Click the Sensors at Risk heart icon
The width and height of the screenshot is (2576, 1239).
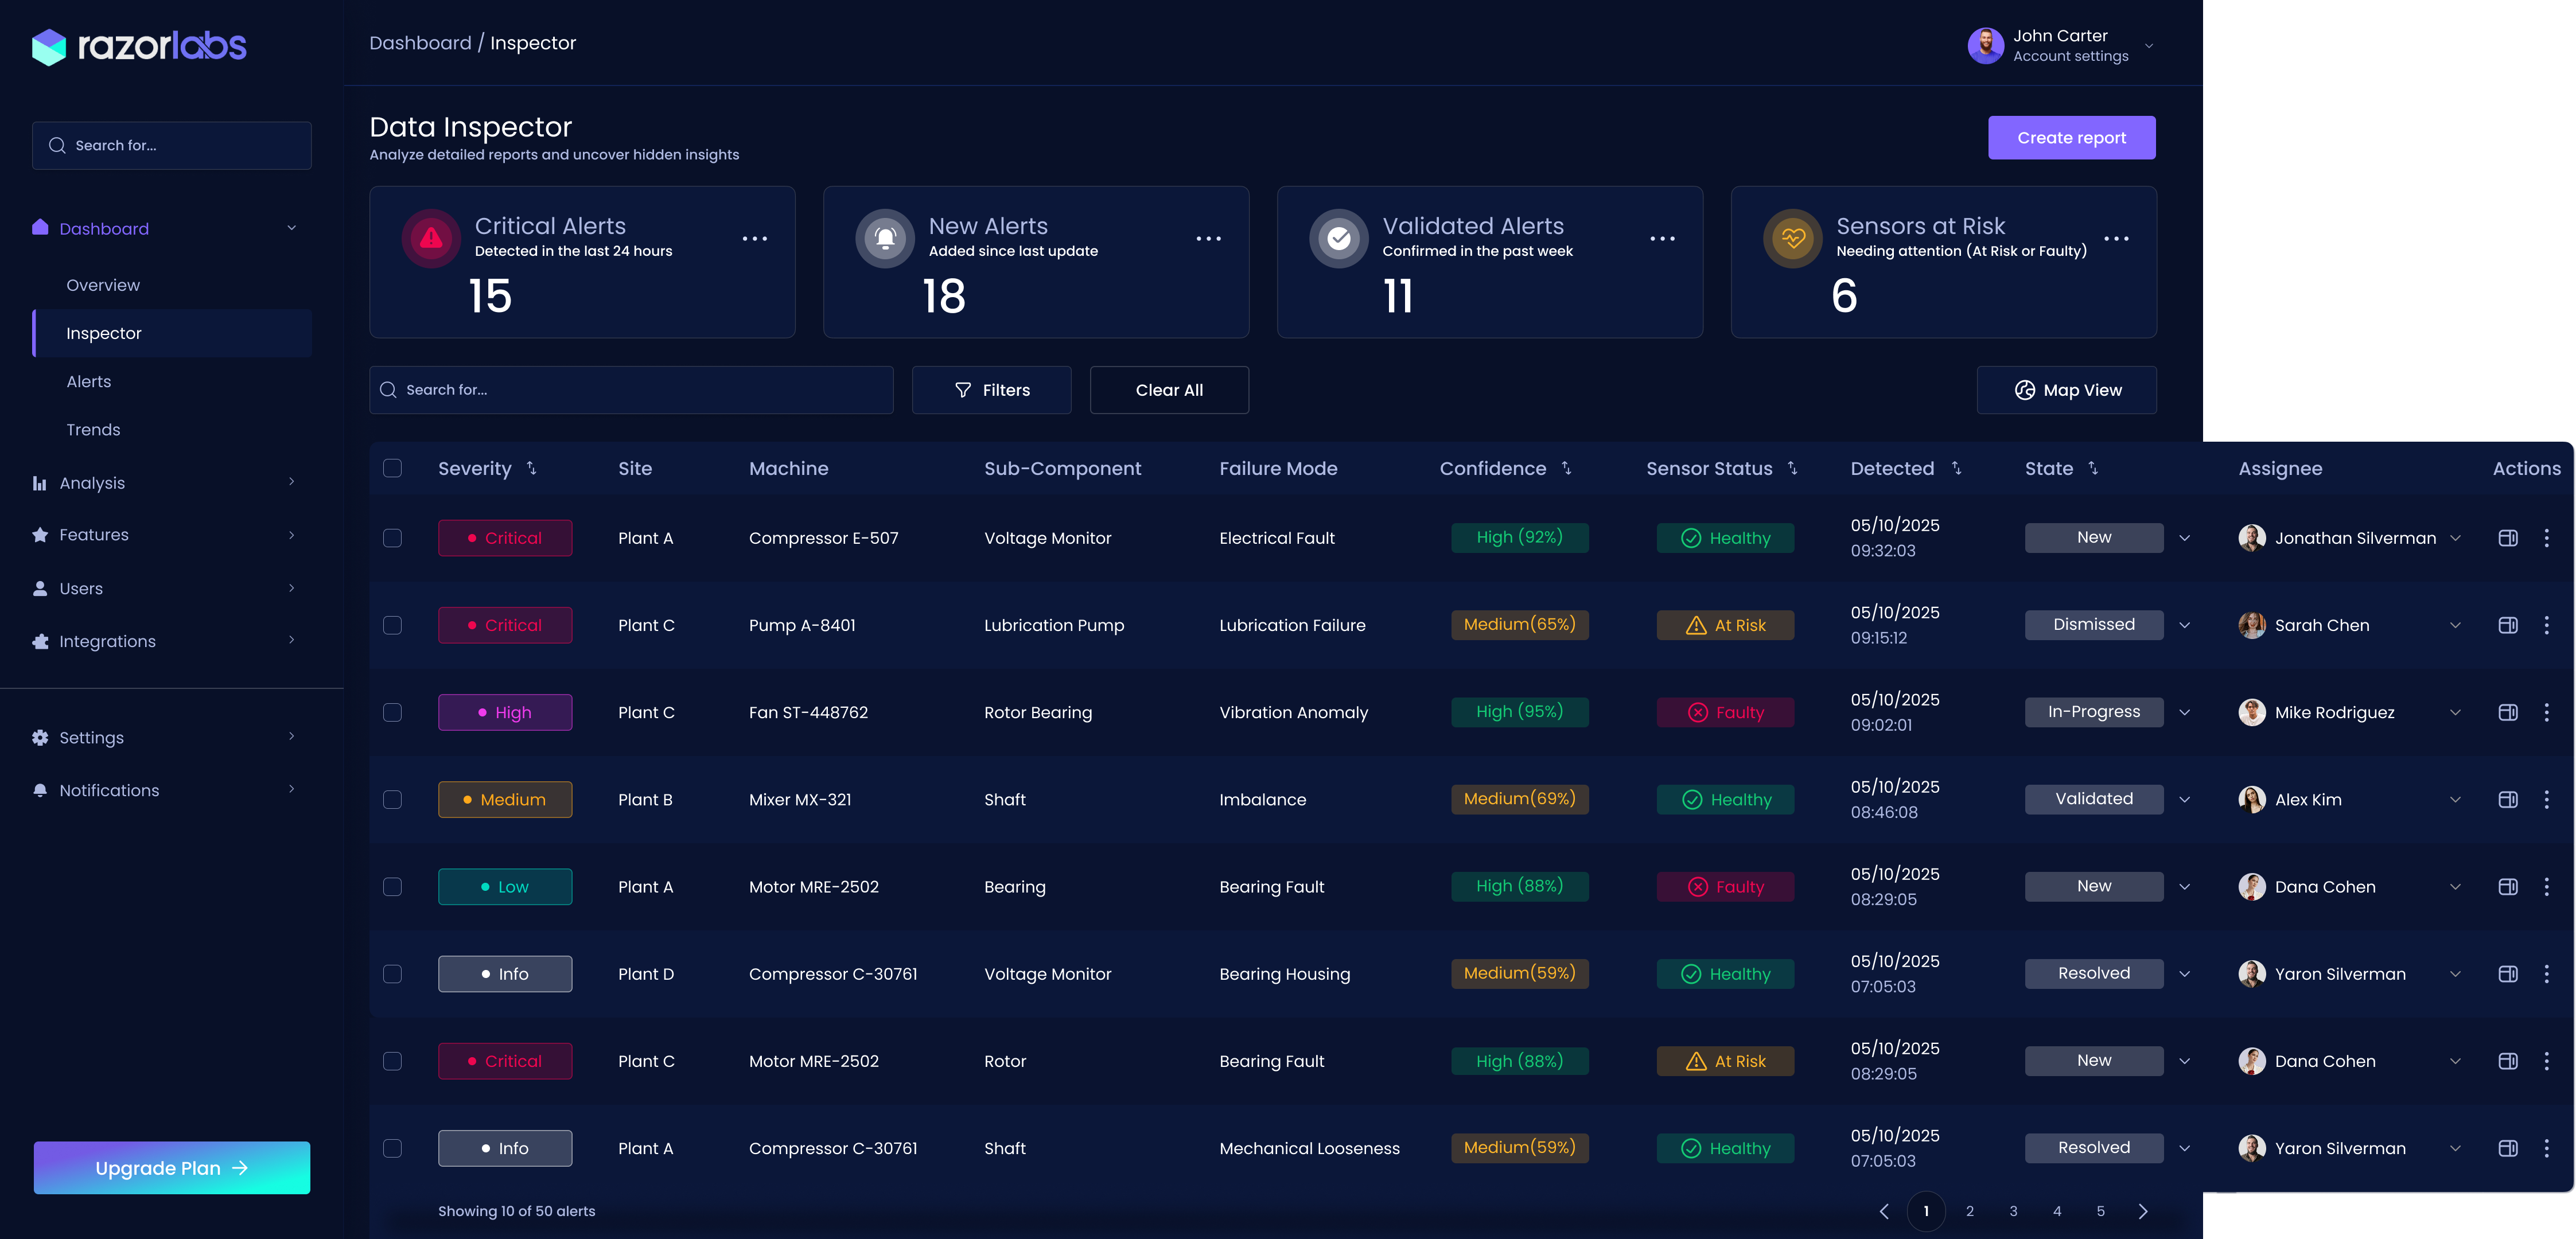click(1793, 238)
